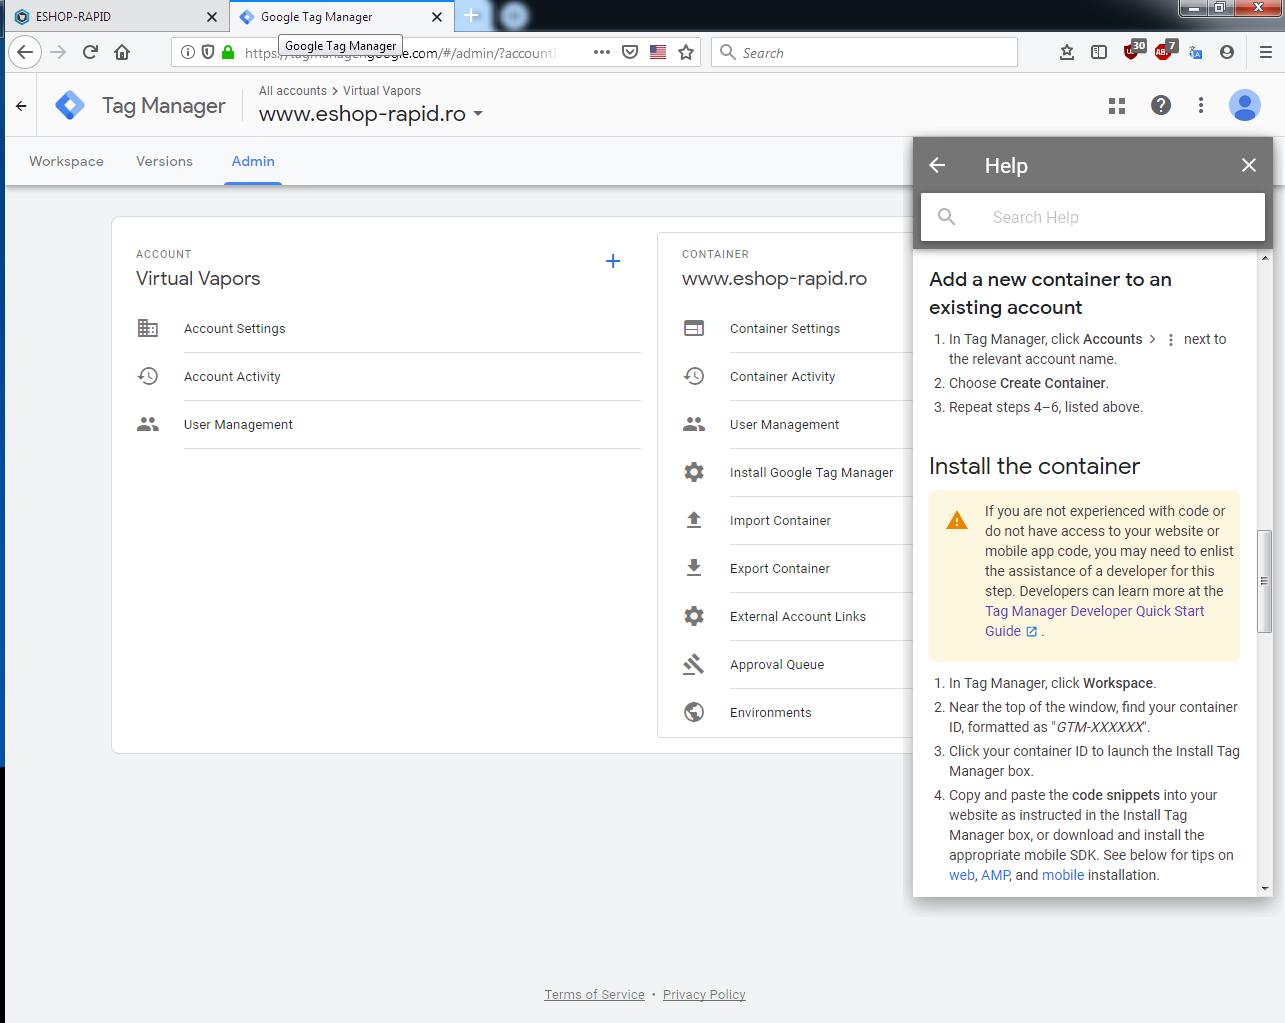Click the US flag extension icon in the URL bar
Image resolution: width=1285 pixels, height=1023 pixels.
point(658,52)
